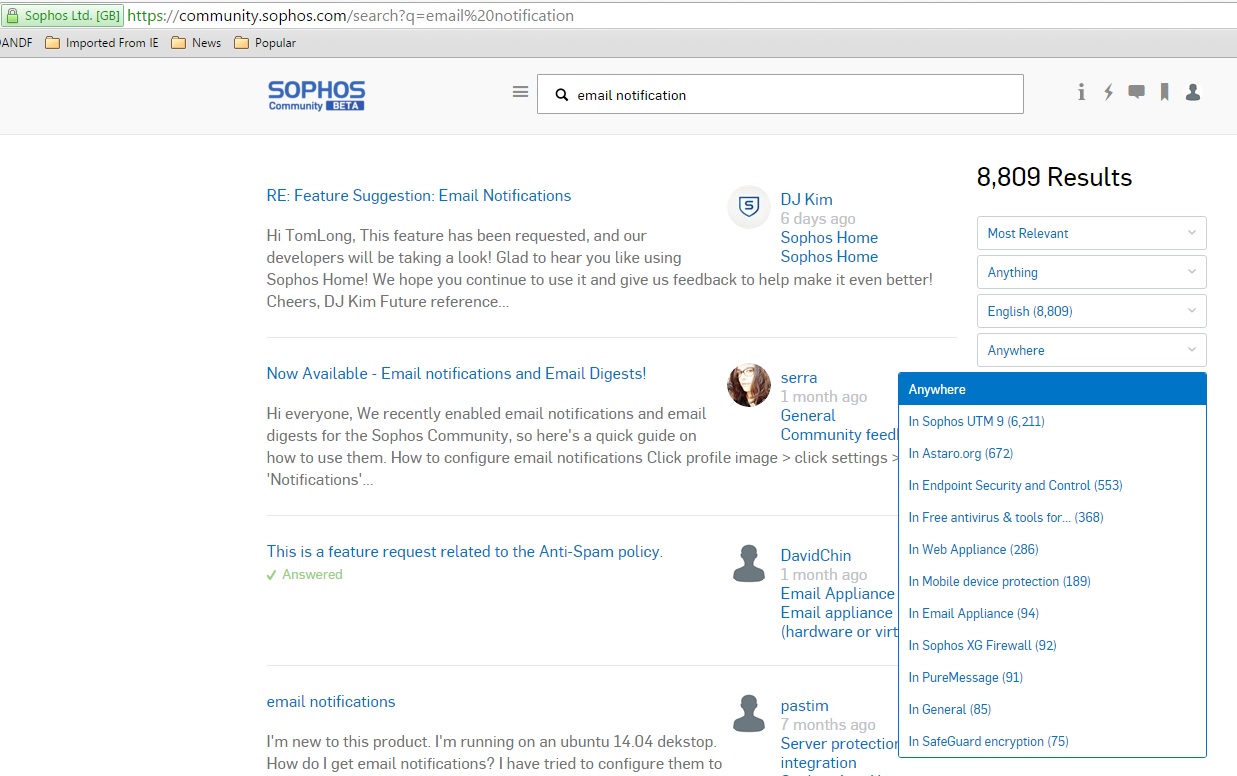Open serra's profile link

coord(799,378)
